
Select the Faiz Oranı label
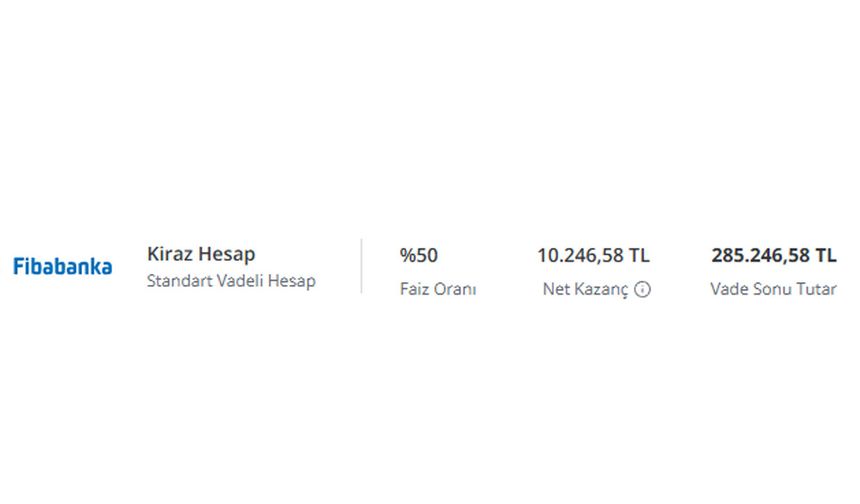(x=438, y=289)
